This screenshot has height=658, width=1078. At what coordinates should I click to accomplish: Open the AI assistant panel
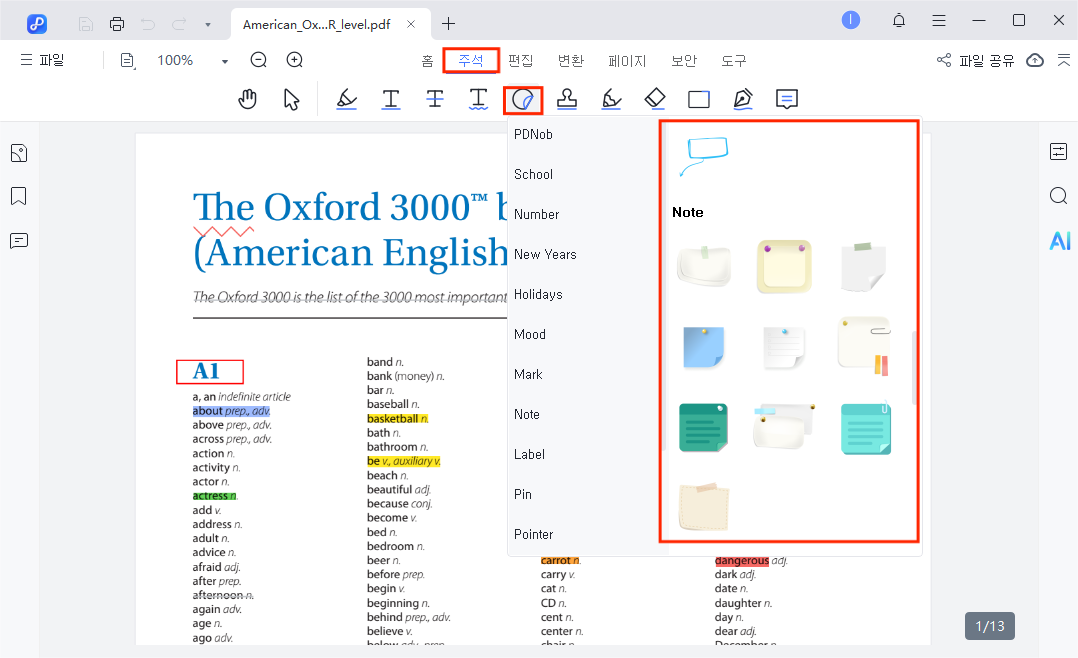pos(1059,240)
